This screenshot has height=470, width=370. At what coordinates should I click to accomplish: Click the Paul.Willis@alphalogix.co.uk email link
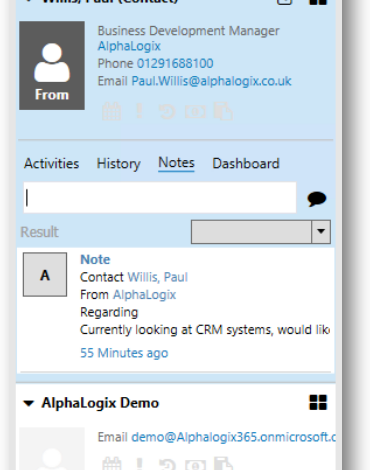pyautogui.click(x=211, y=81)
